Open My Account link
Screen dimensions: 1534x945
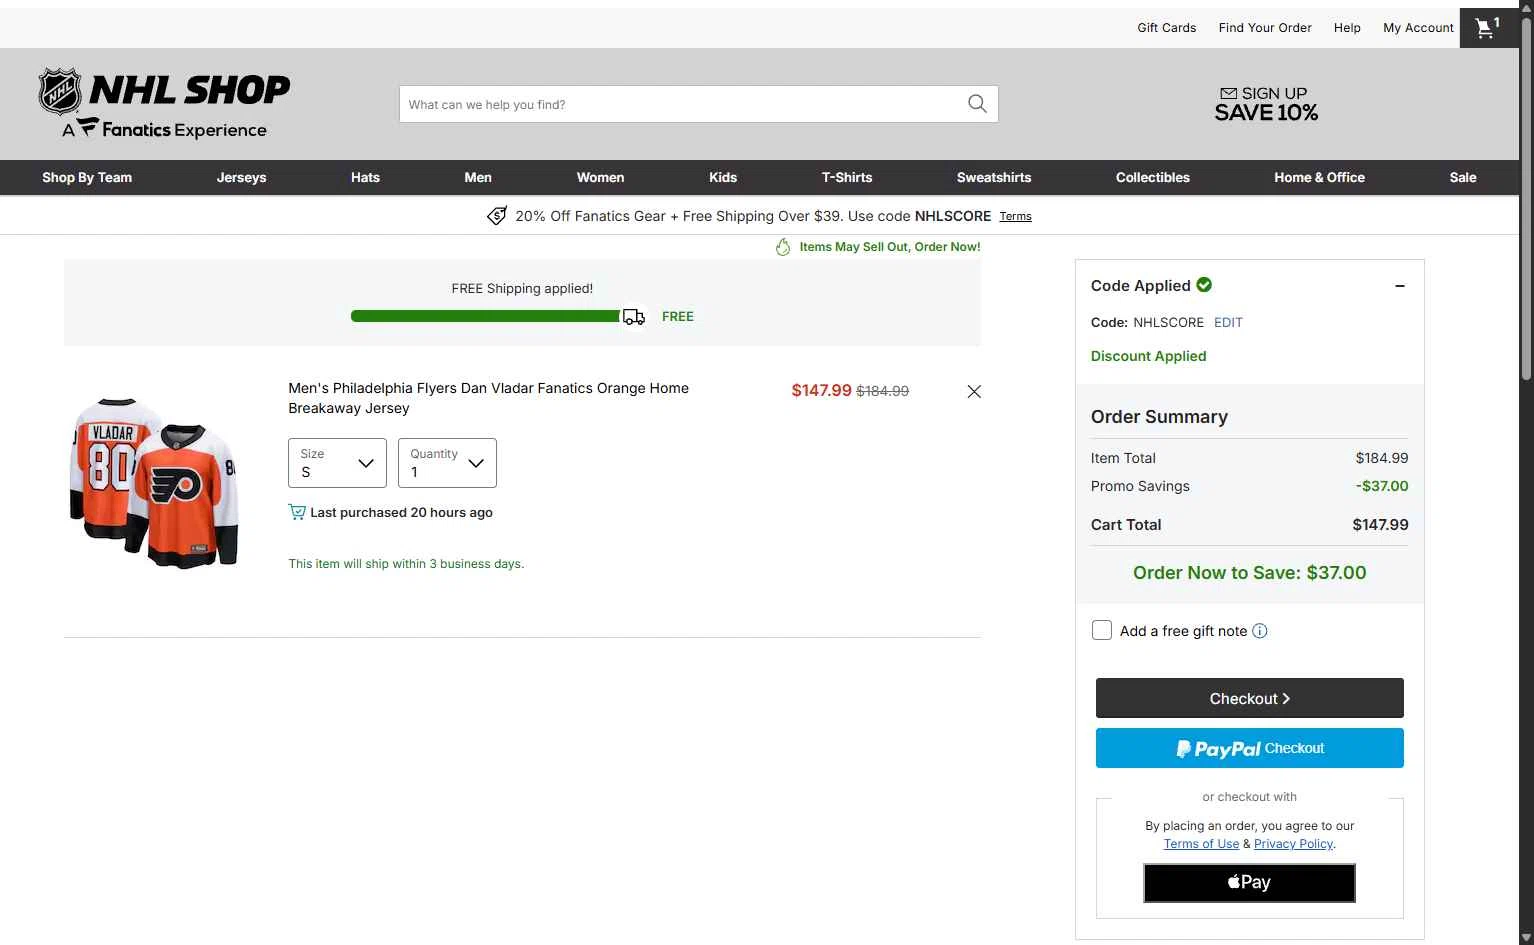click(x=1418, y=28)
